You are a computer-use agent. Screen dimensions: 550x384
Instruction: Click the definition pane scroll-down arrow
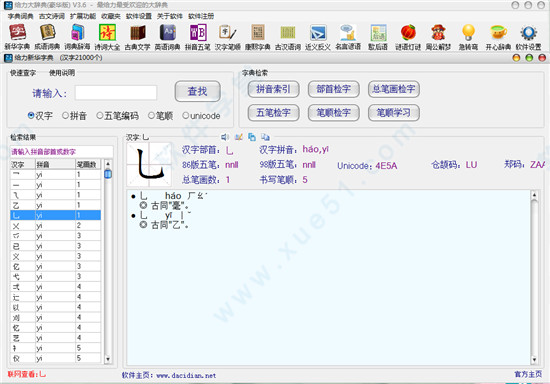[534, 360]
